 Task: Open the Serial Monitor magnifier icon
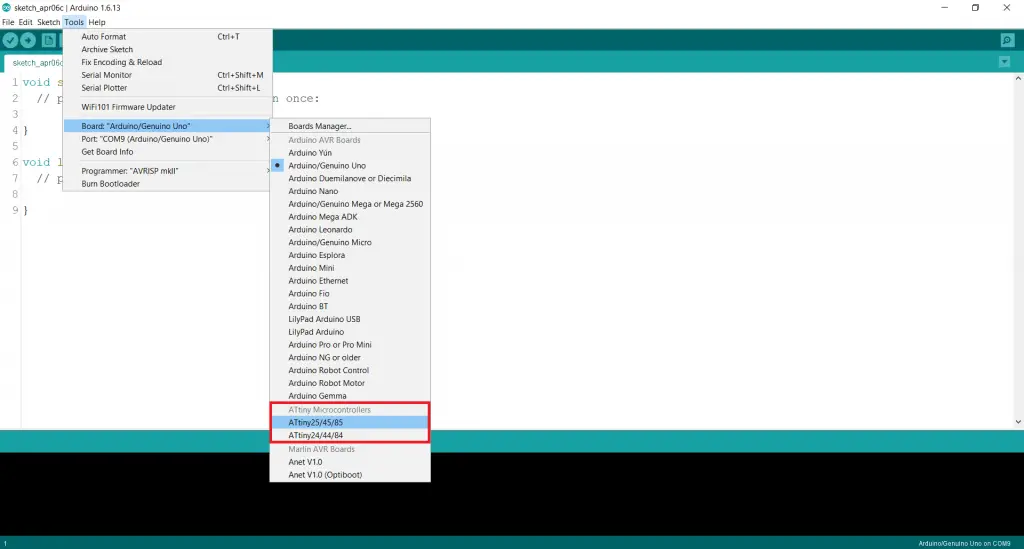tap(1007, 40)
